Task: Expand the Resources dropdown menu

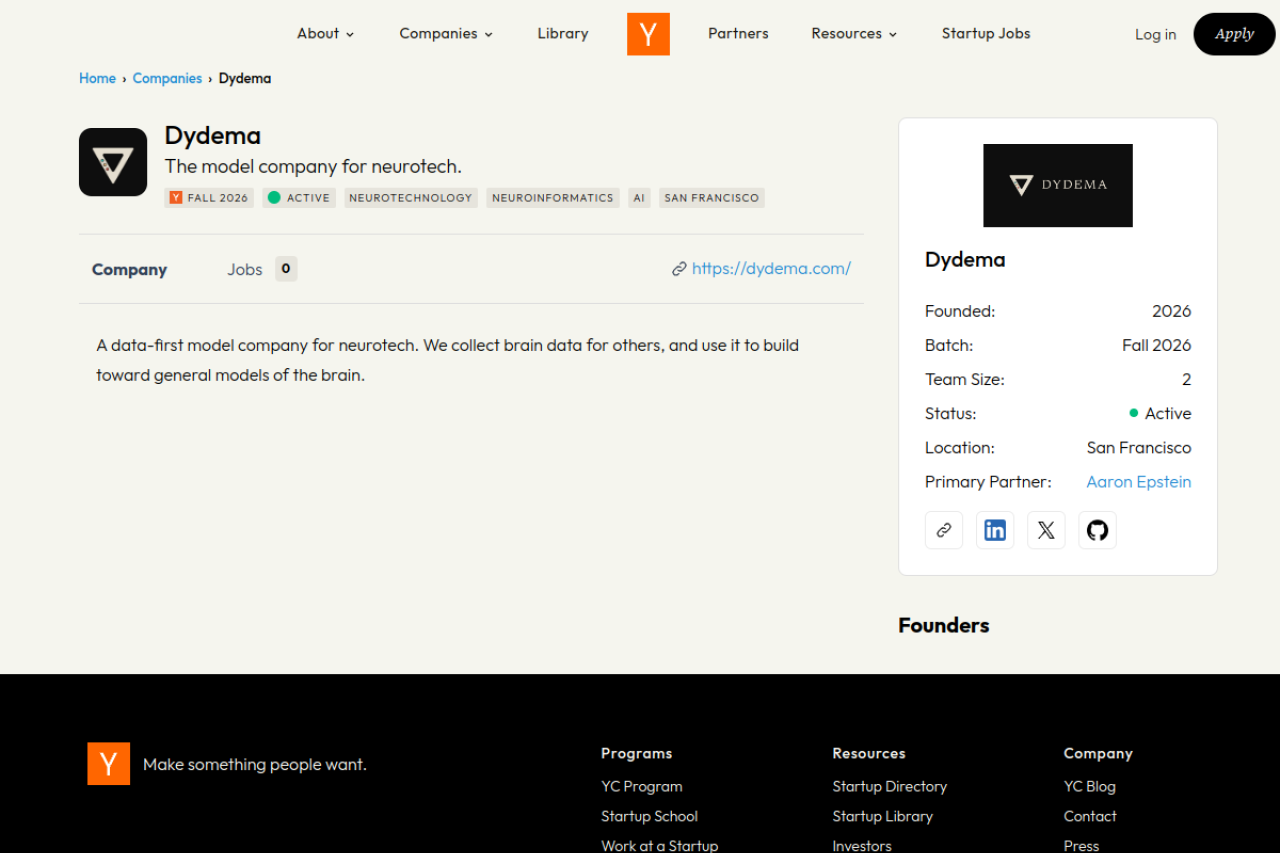Action: pos(854,34)
